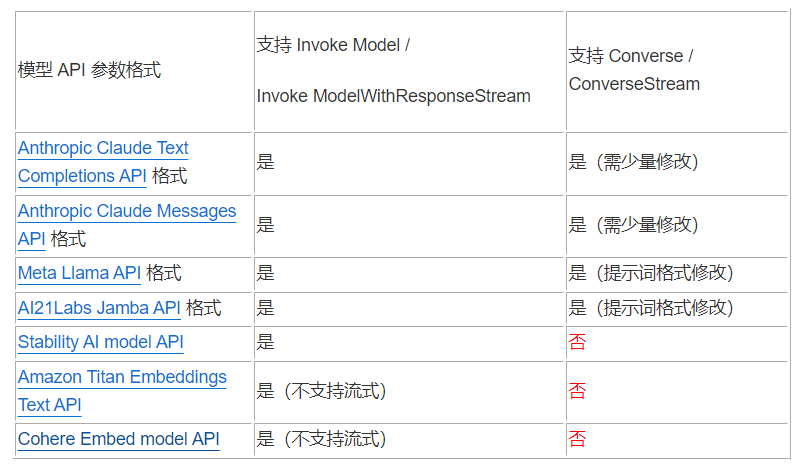Click 是 in the Meta Llama Invoke cell
Screen dimensions: 805x475
[x=265, y=273]
